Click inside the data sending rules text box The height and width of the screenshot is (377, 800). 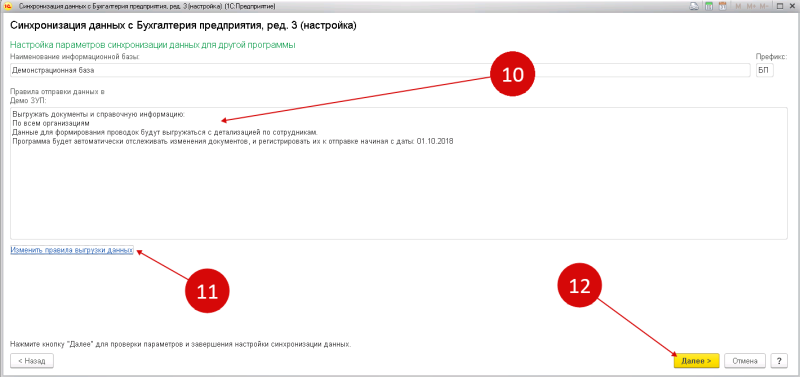398,173
